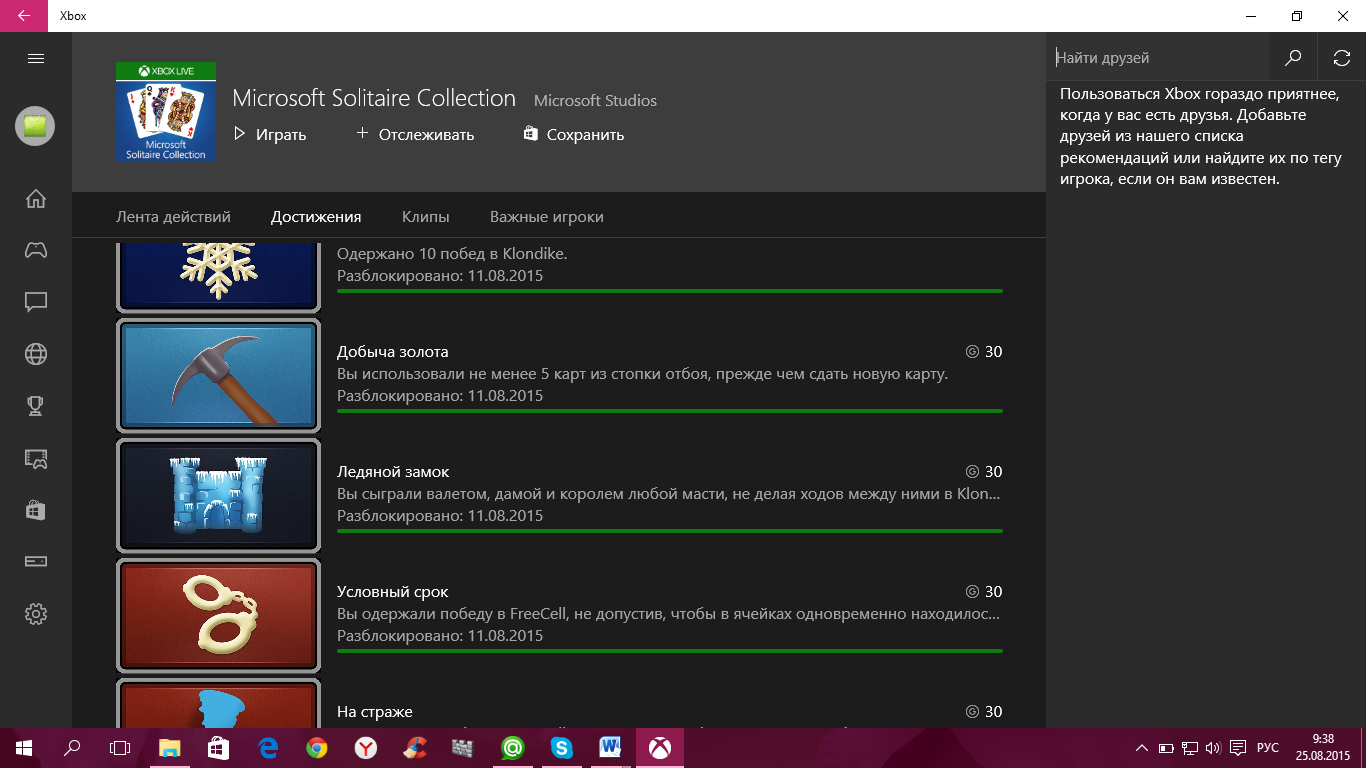Open Action Center notifications icon

1238,748
